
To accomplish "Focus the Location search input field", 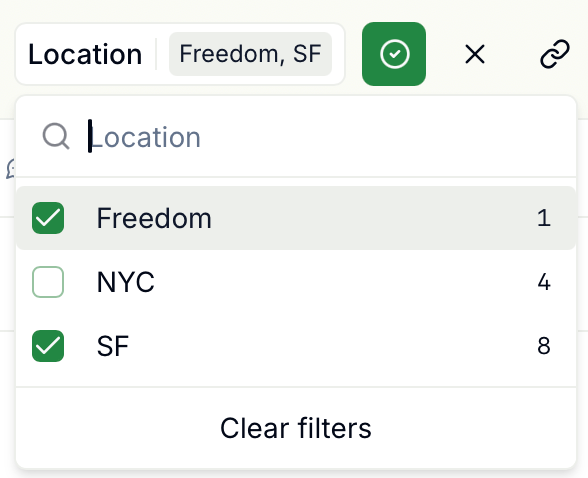I will (330, 136).
